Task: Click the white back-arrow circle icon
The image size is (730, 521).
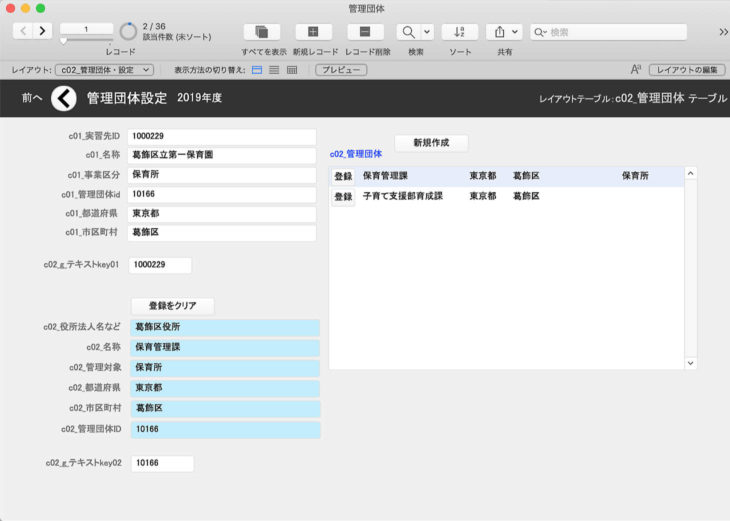Action: coord(63,98)
